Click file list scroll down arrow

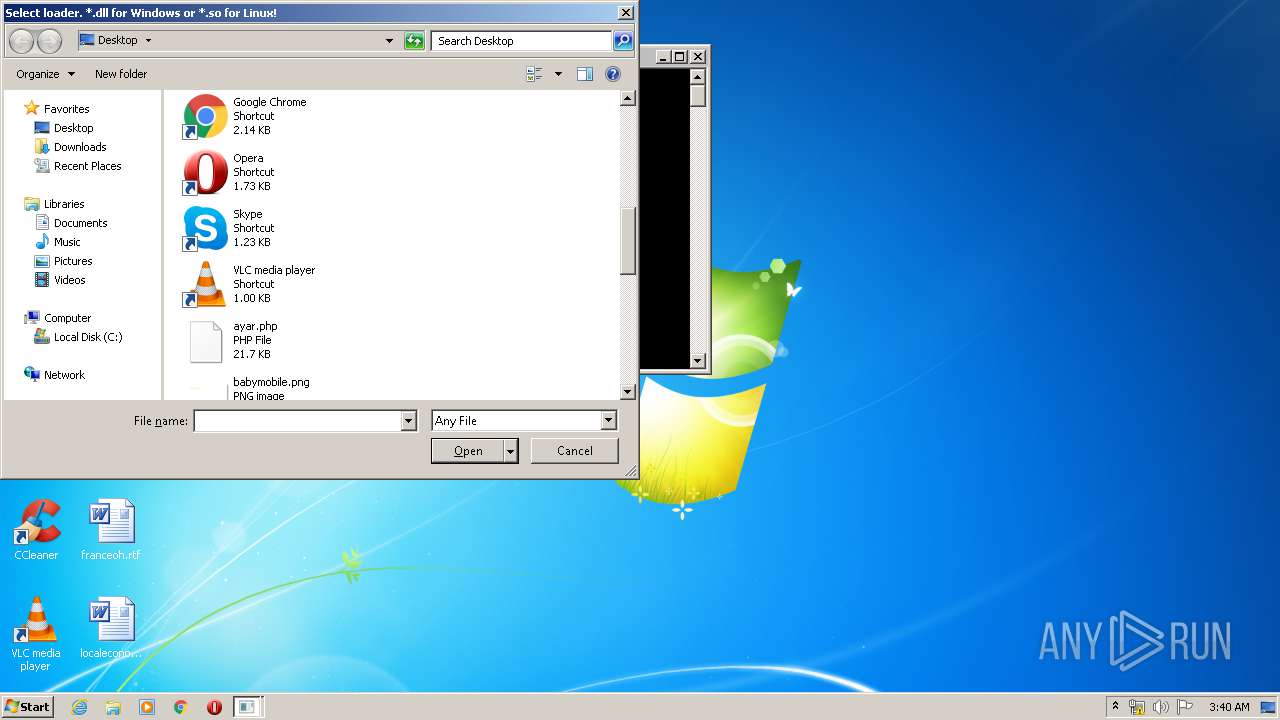coord(628,392)
